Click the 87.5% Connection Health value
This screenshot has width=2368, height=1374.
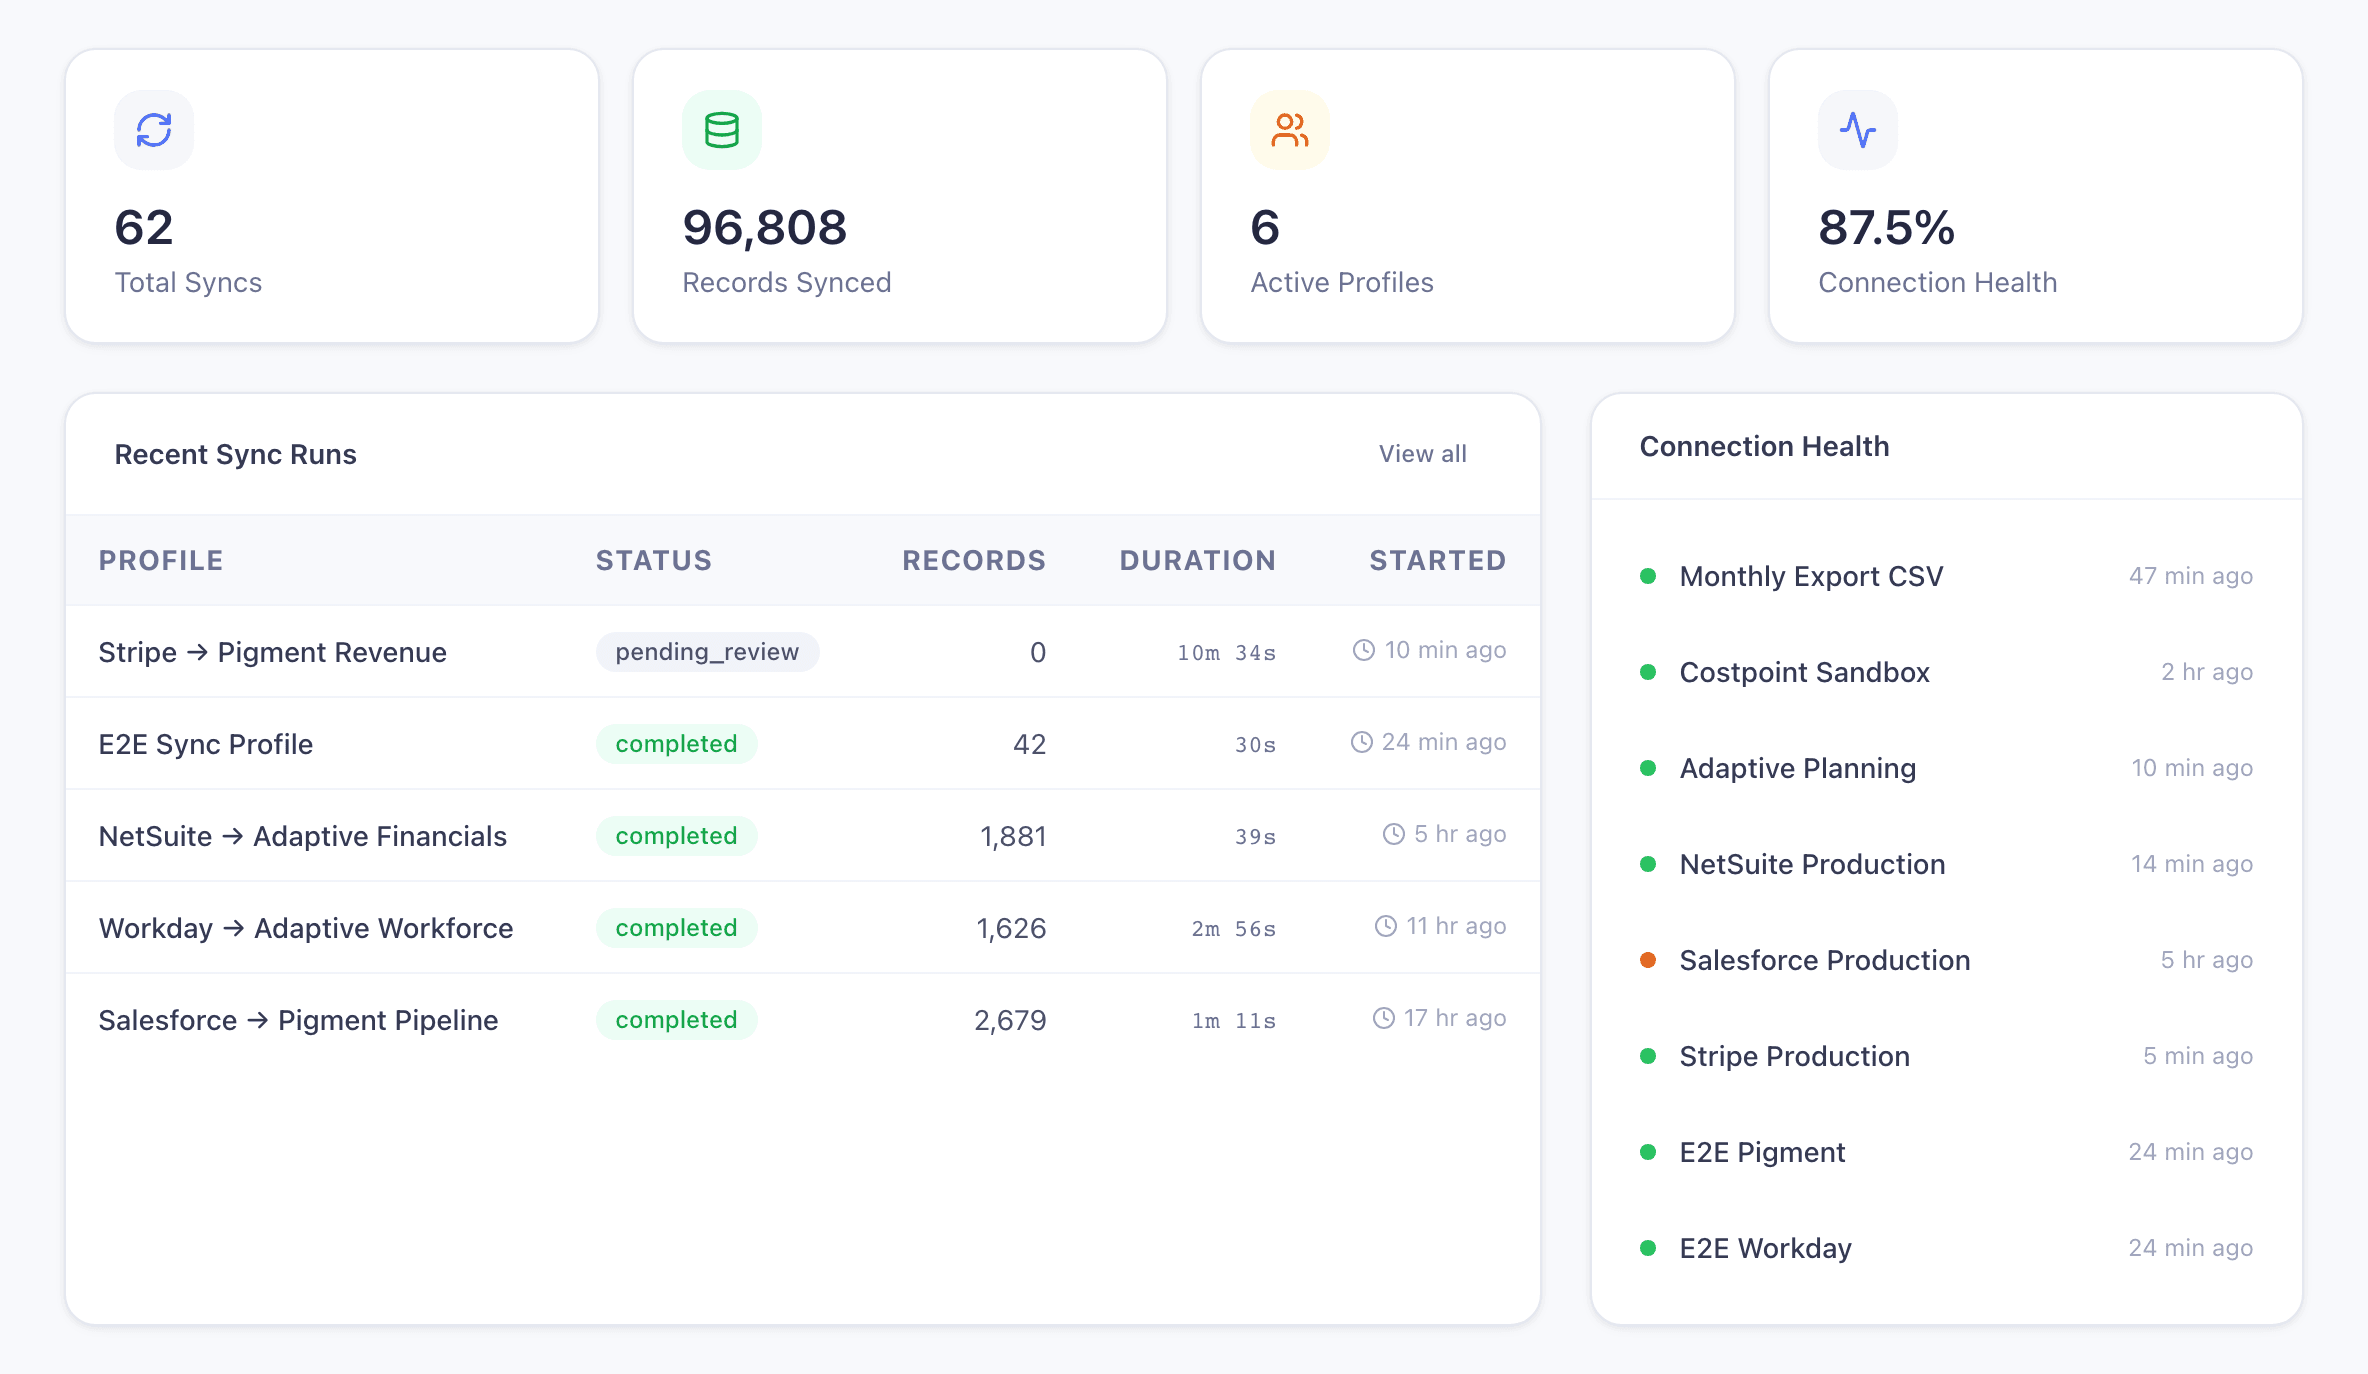(1888, 227)
